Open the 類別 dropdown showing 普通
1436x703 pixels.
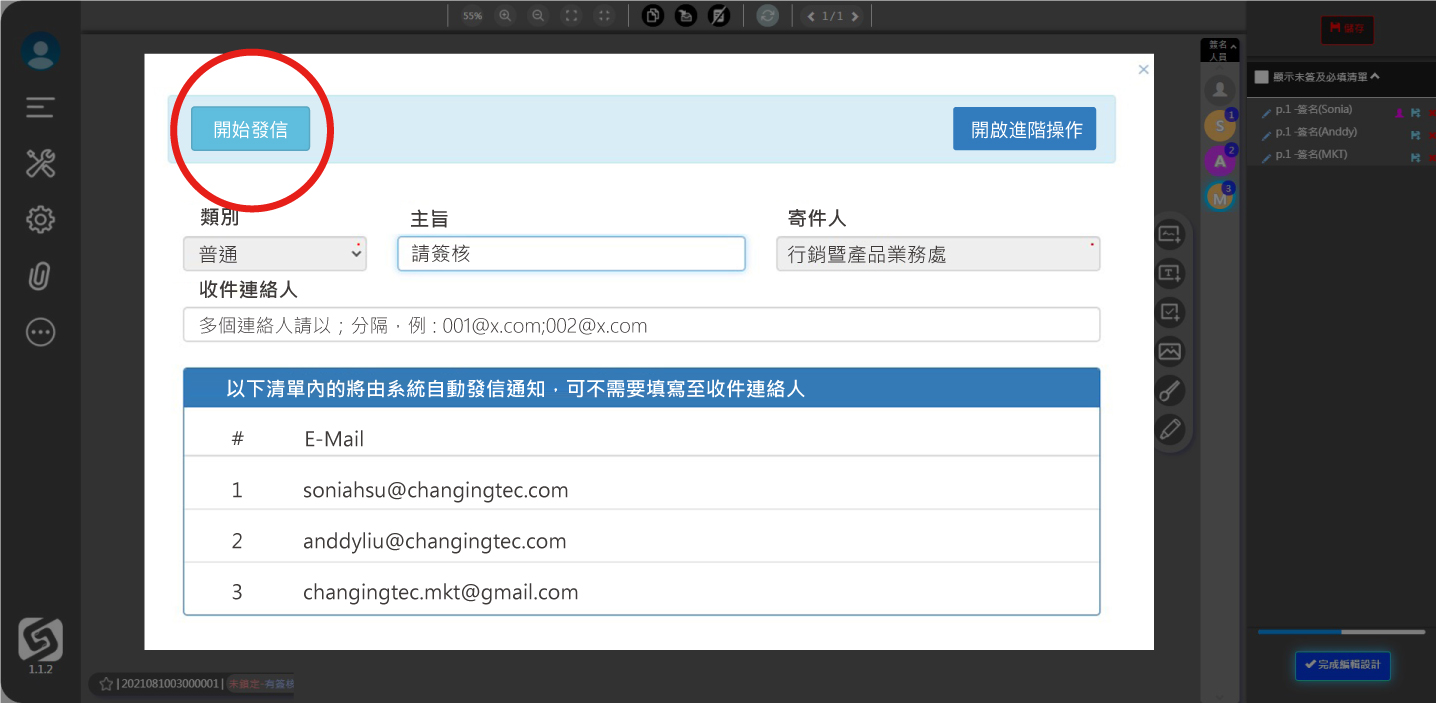pyautogui.click(x=275, y=254)
